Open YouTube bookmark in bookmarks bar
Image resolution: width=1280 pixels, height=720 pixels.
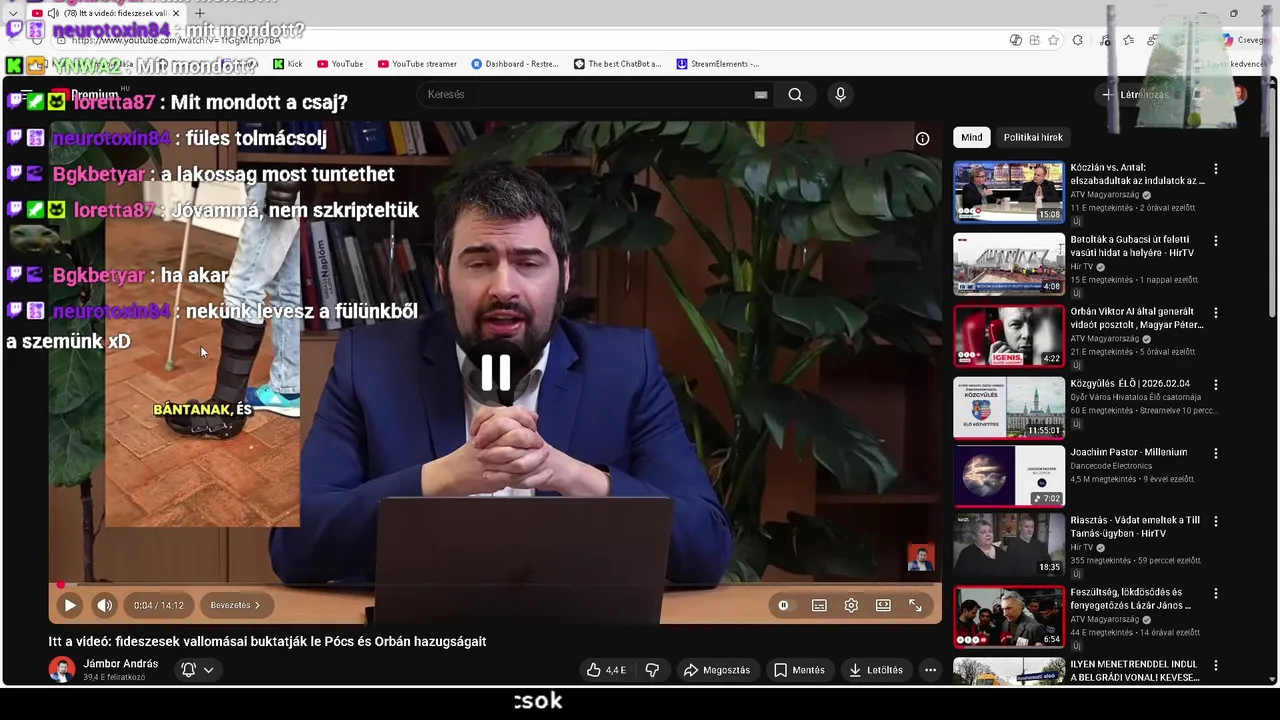[x=340, y=64]
